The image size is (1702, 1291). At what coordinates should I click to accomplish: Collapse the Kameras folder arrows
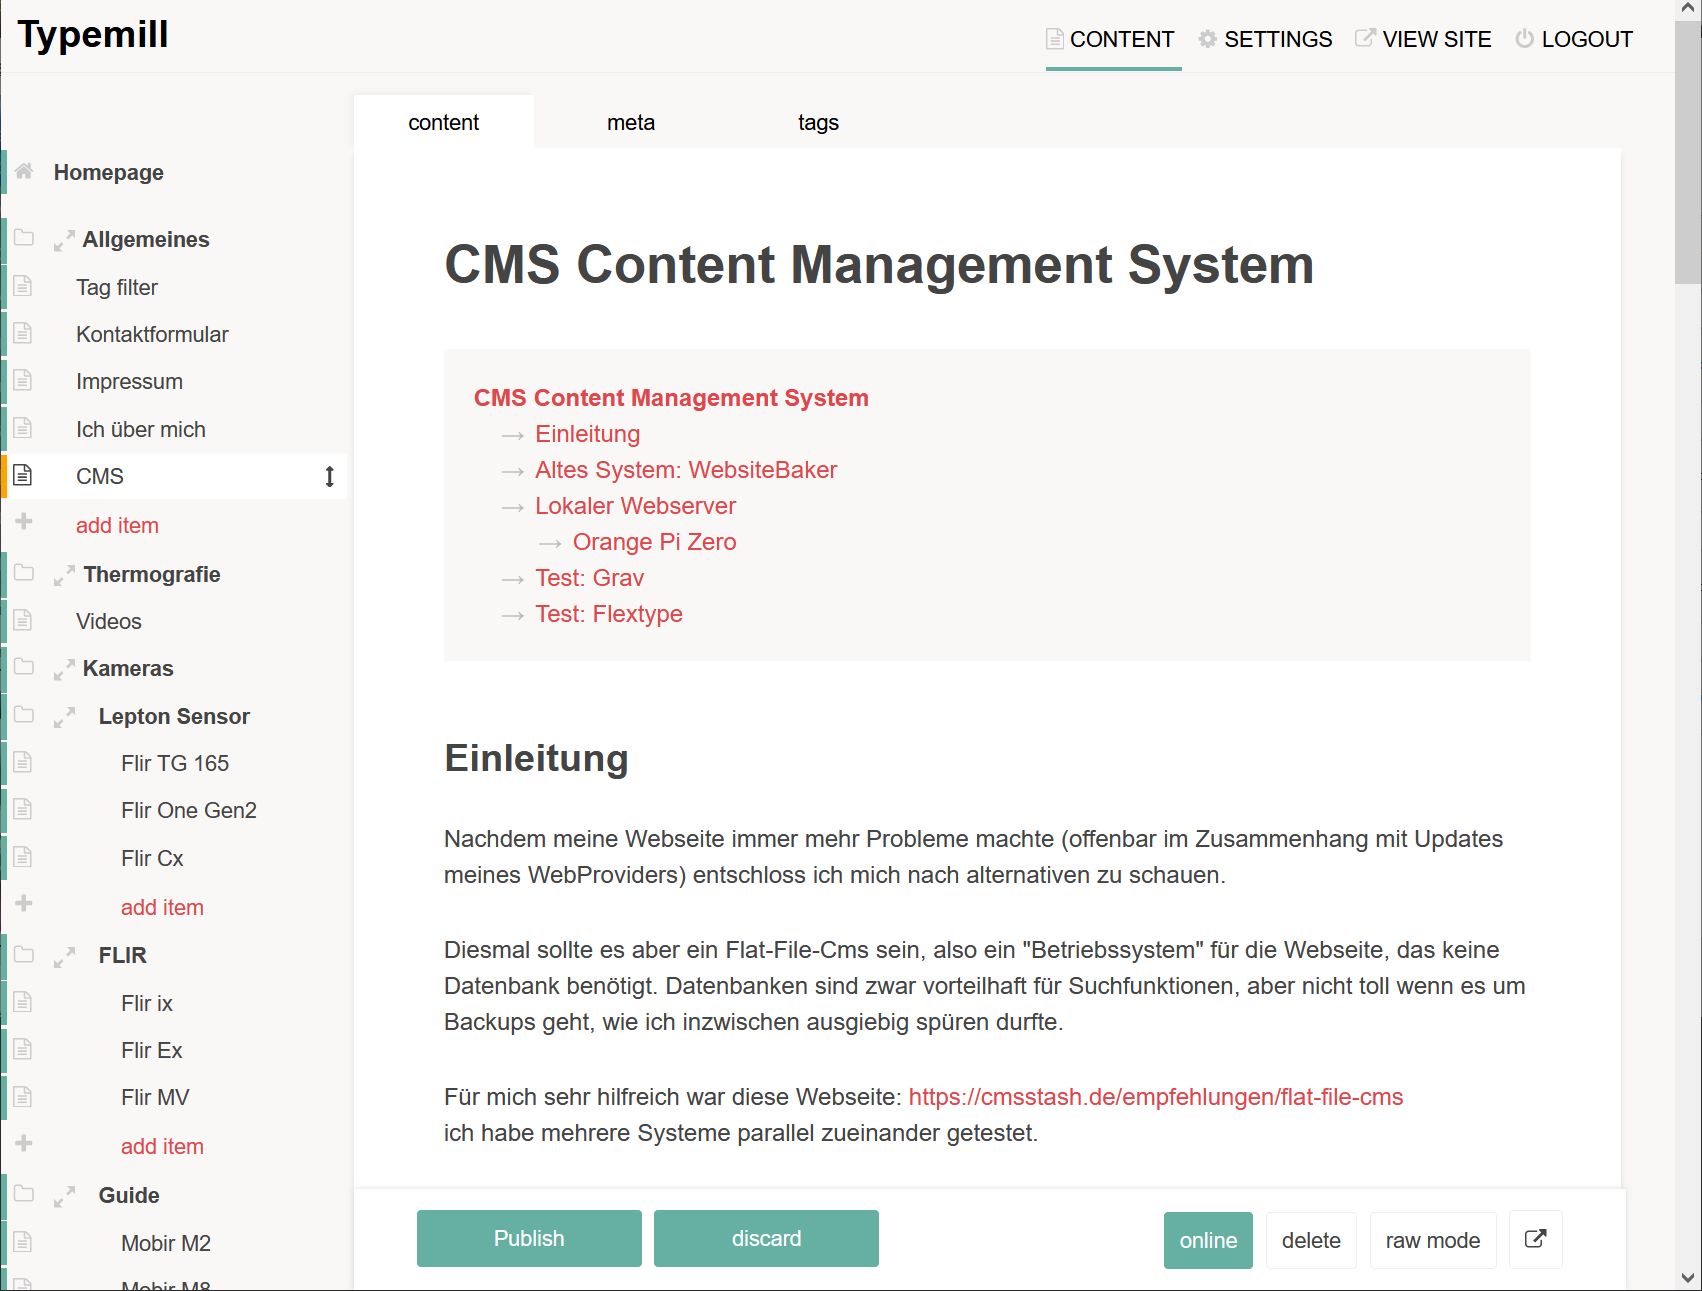tap(64, 670)
